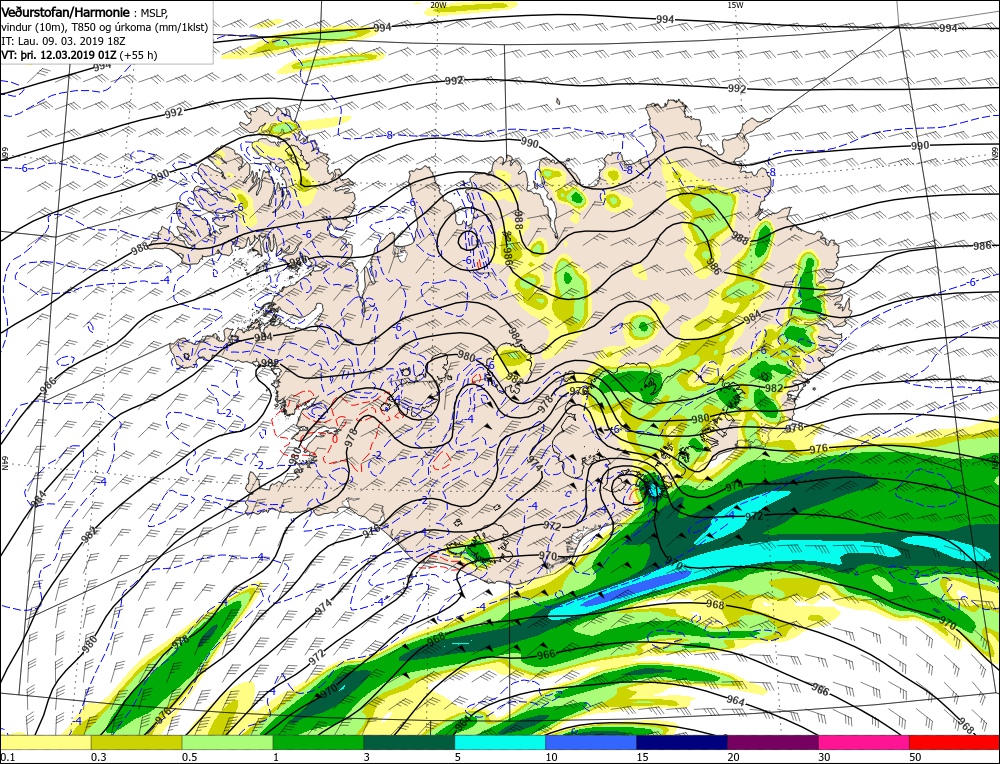Click the legend value "5"
1000x764 pixels.
tap(458, 756)
